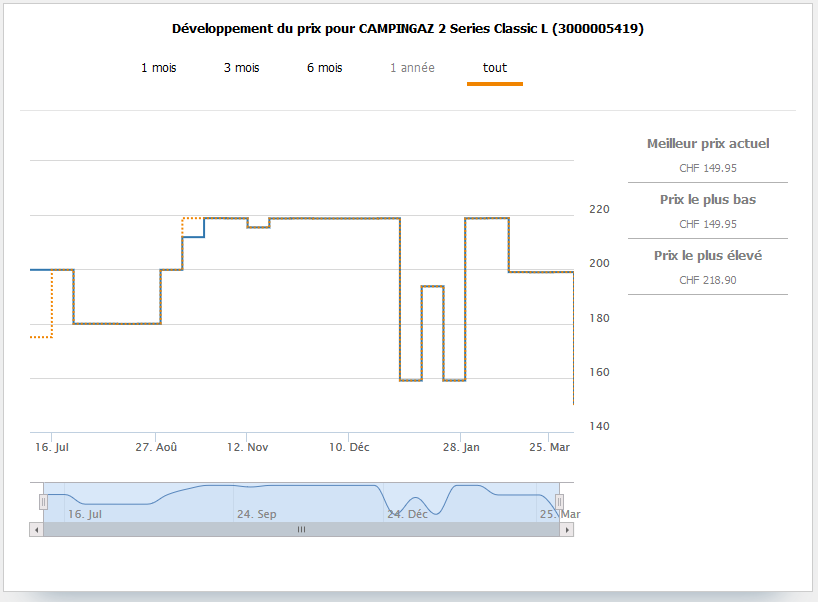
Task: Click the right navigator range handle
Action: [x=559, y=502]
